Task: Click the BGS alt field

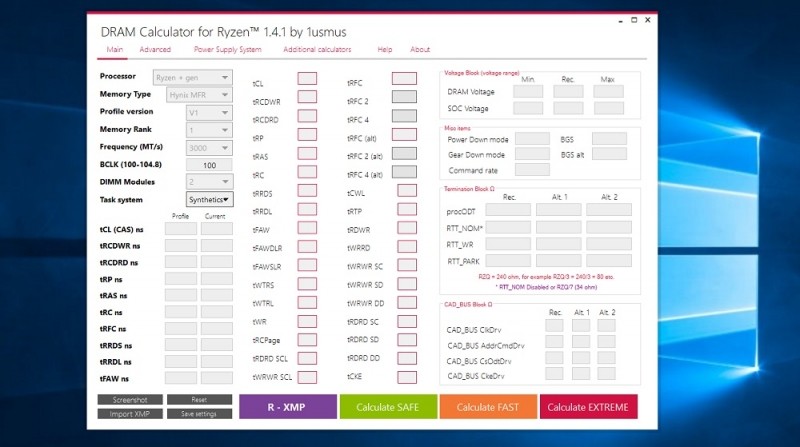Action: (x=609, y=154)
